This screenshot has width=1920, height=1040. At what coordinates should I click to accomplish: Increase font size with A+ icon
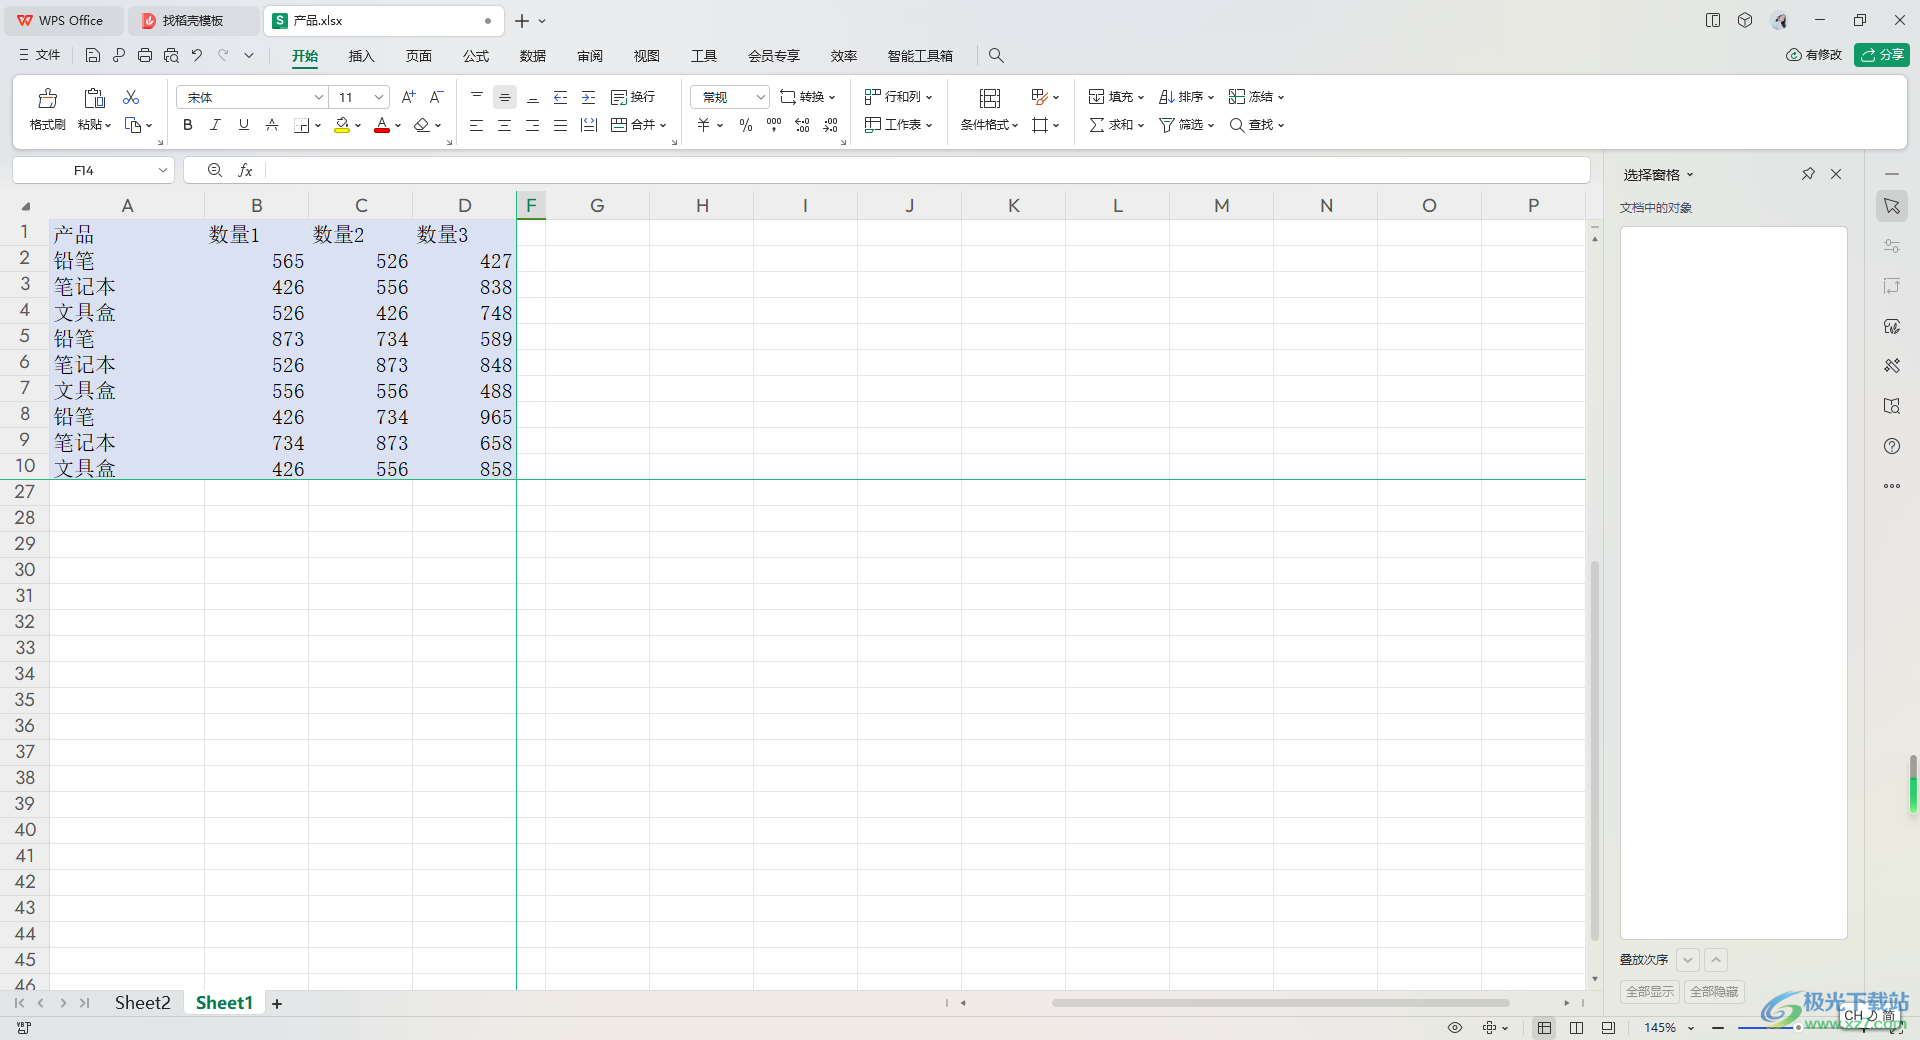coord(408,97)
